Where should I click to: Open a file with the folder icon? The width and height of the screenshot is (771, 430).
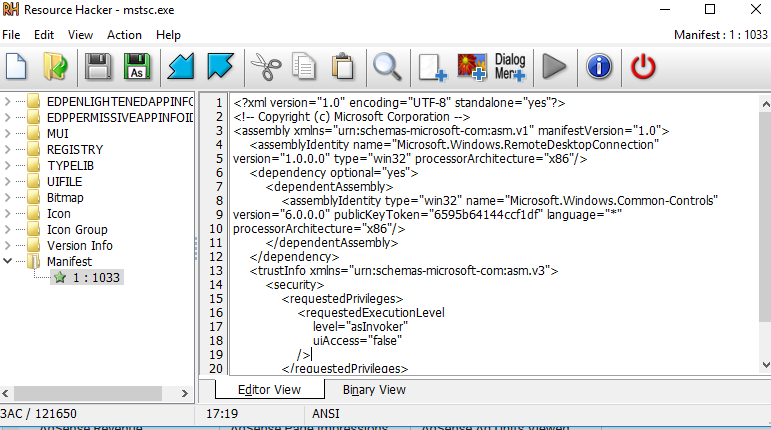tap(55, 66)
